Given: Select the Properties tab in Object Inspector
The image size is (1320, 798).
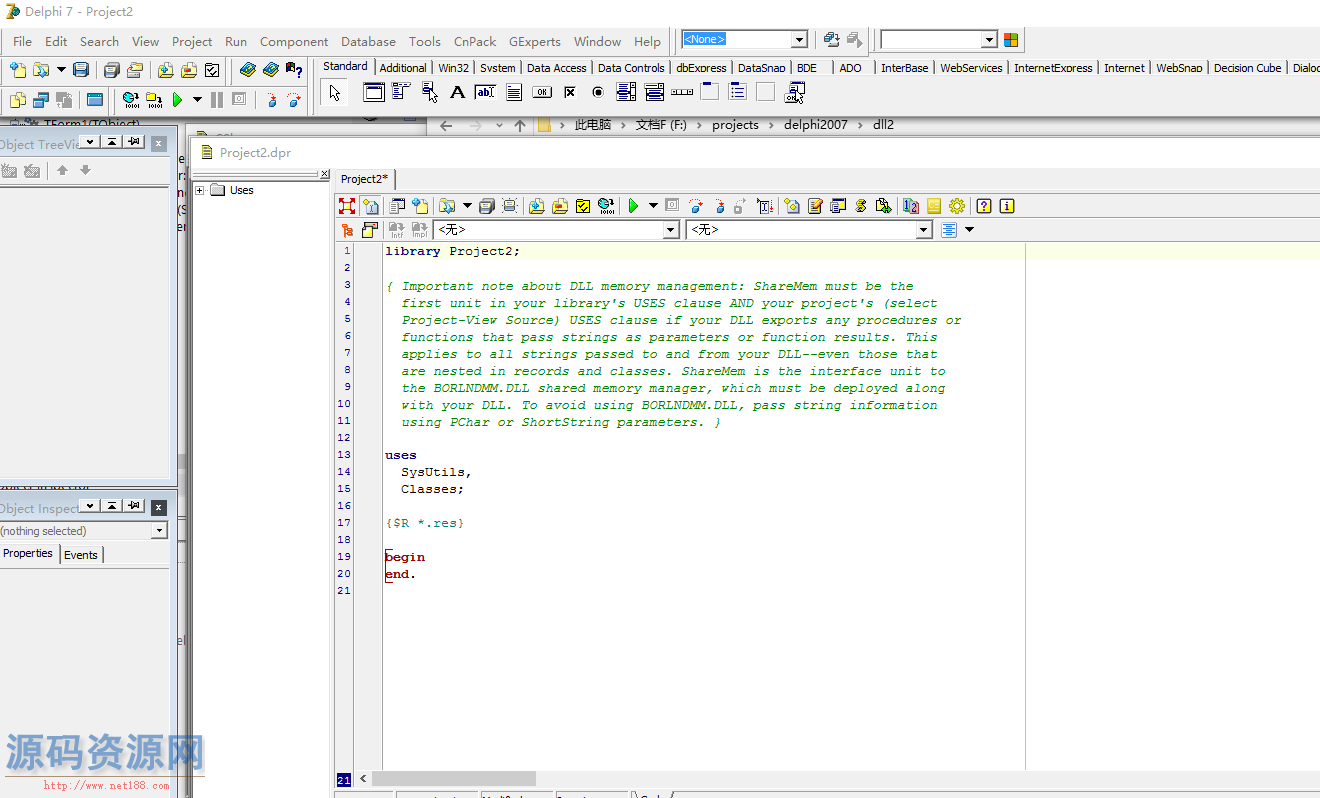Looking at the screenshot, I should 28,554.
